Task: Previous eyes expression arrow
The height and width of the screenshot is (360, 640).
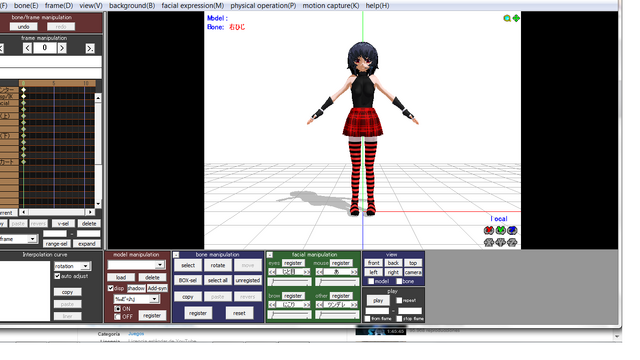Action: [x=272, y=272]
